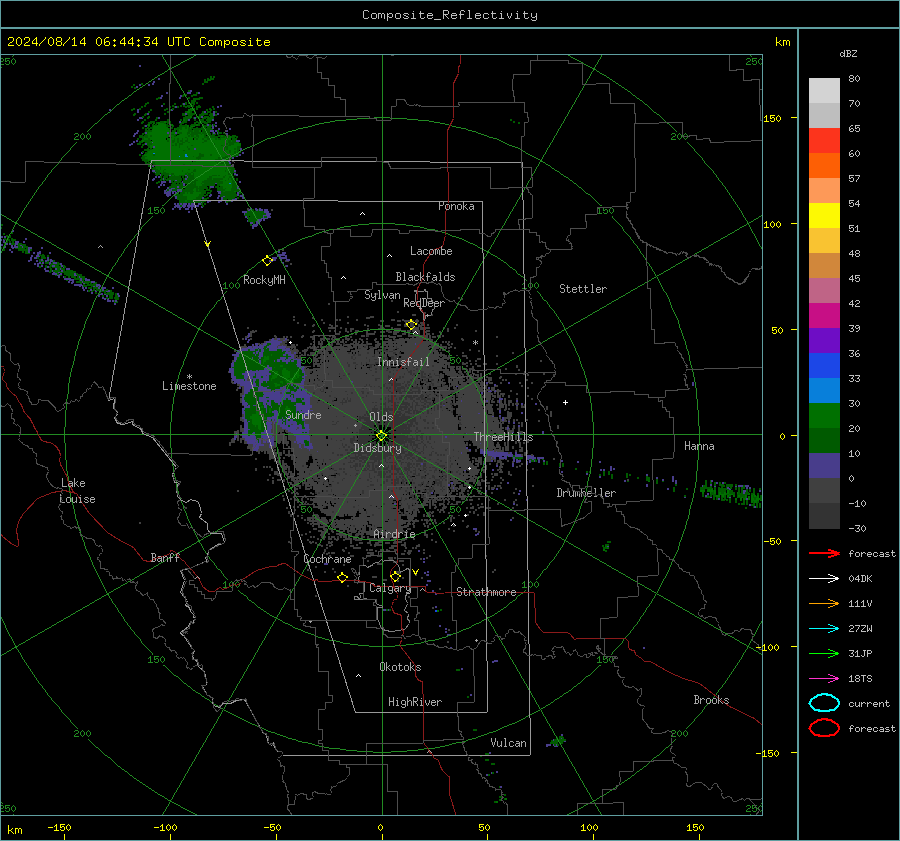Image resolution: width=900 pixels, height=841 pixels.
Task: Click the 150 tick on bottom axis
Action: pos(695,827)
